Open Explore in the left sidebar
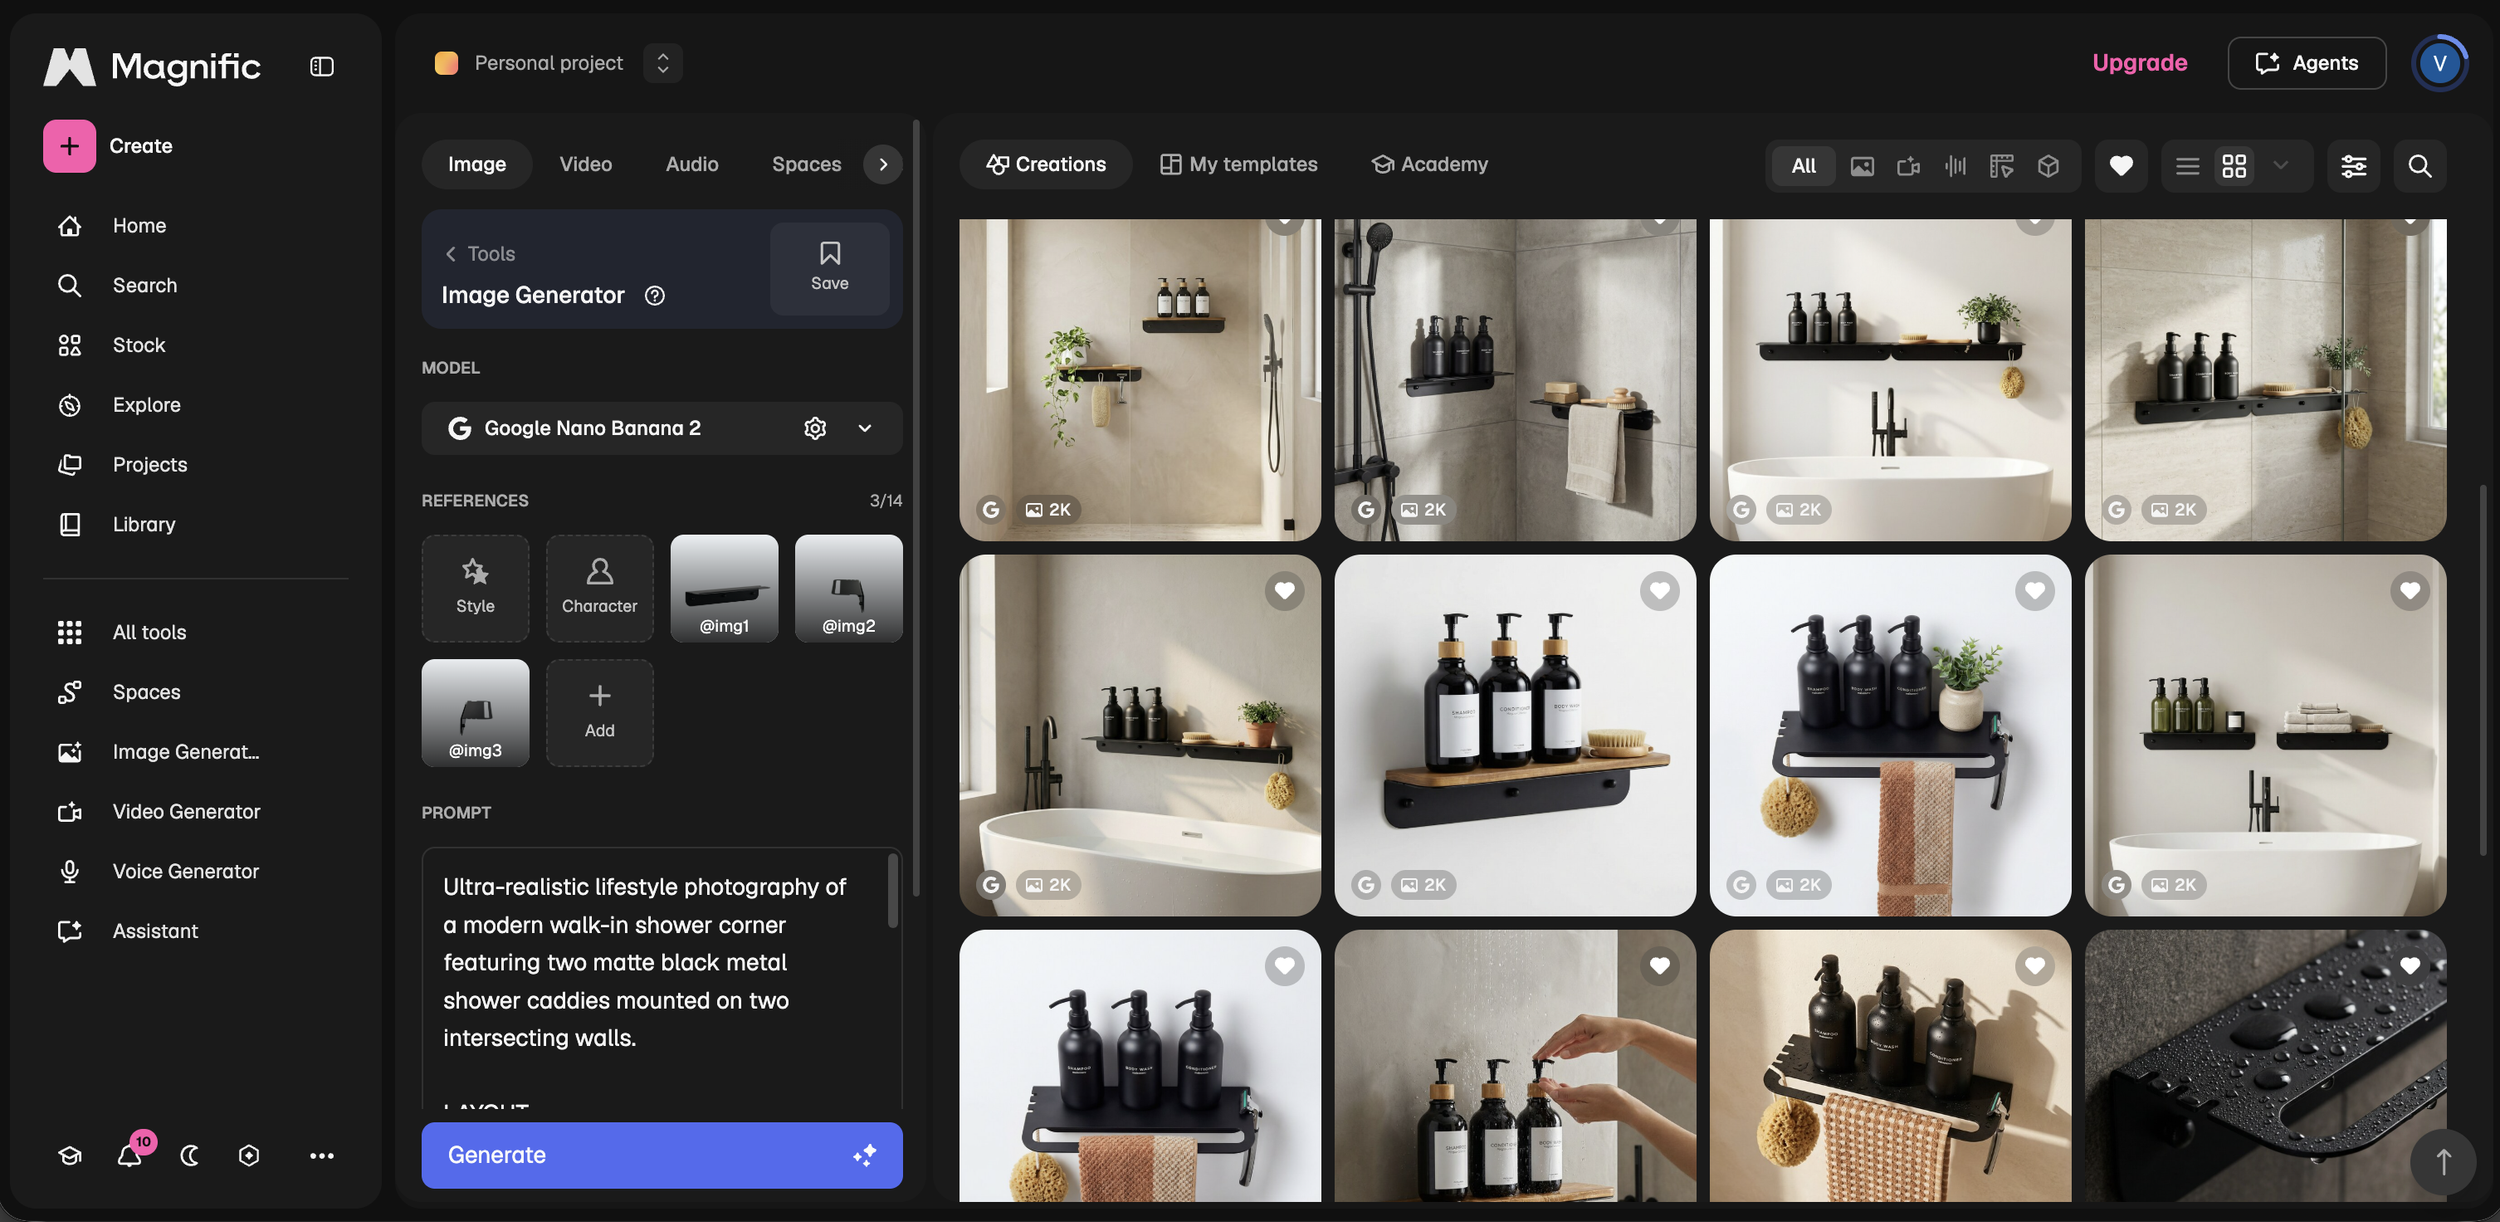The width and height of the screenshot is (2500, 1222). [119, 405]
